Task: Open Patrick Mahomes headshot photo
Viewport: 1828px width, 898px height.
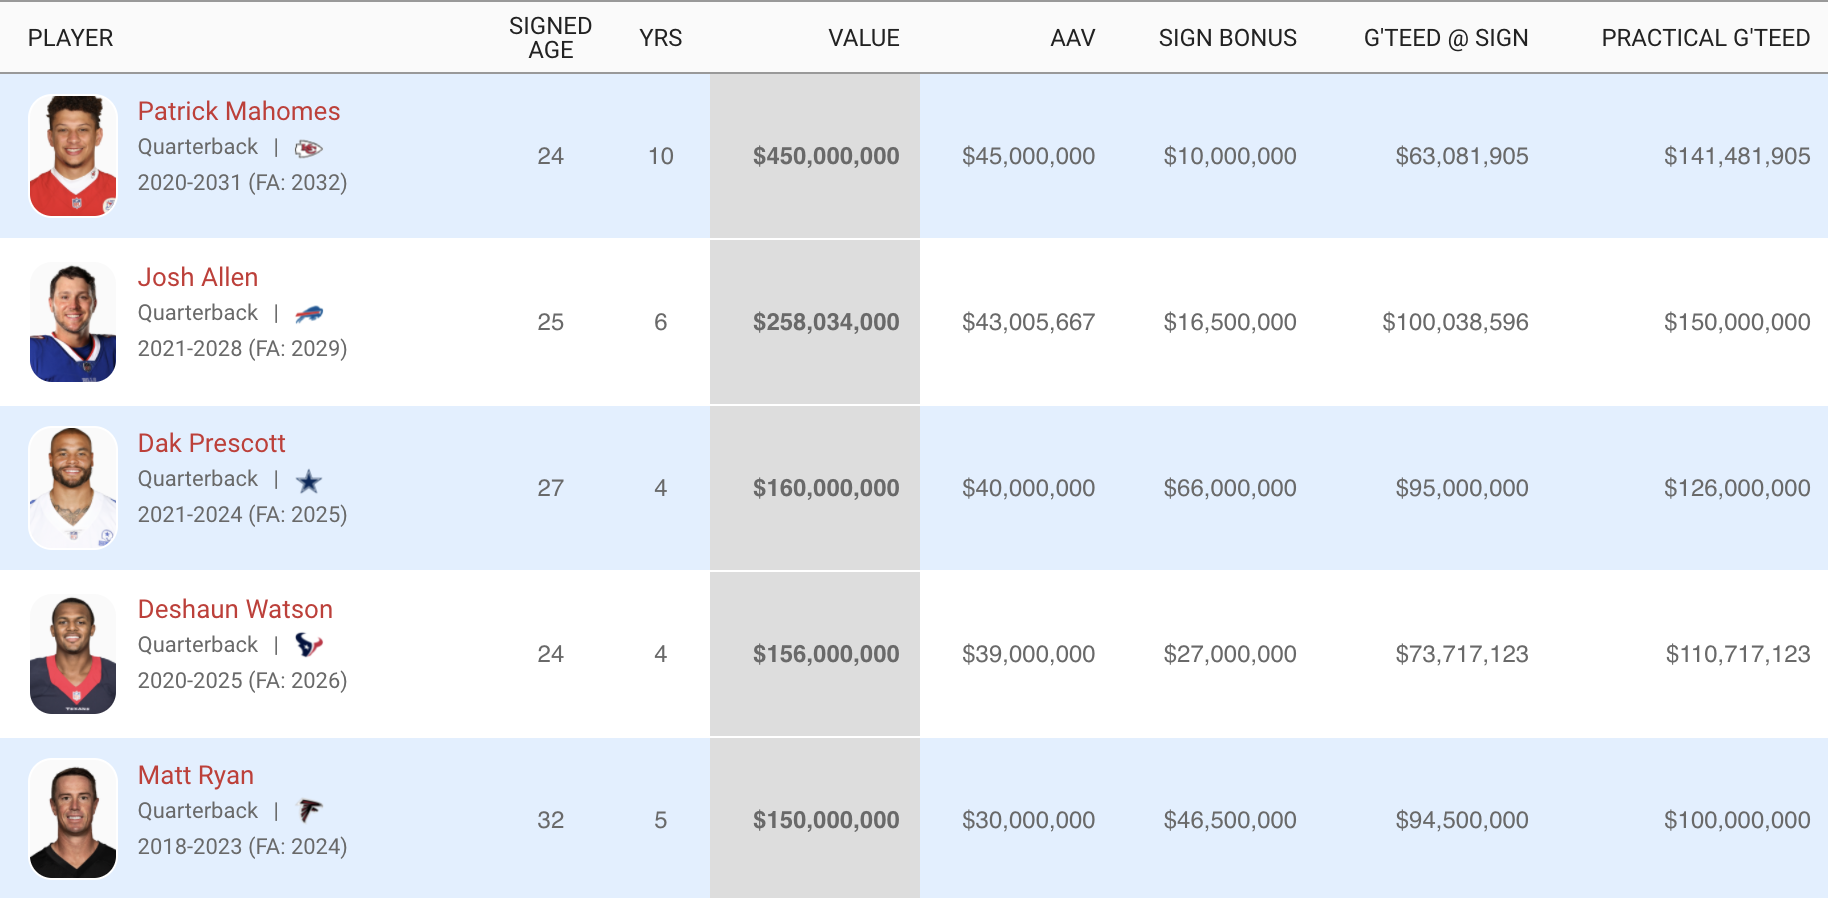Action: tap(73, 156)
